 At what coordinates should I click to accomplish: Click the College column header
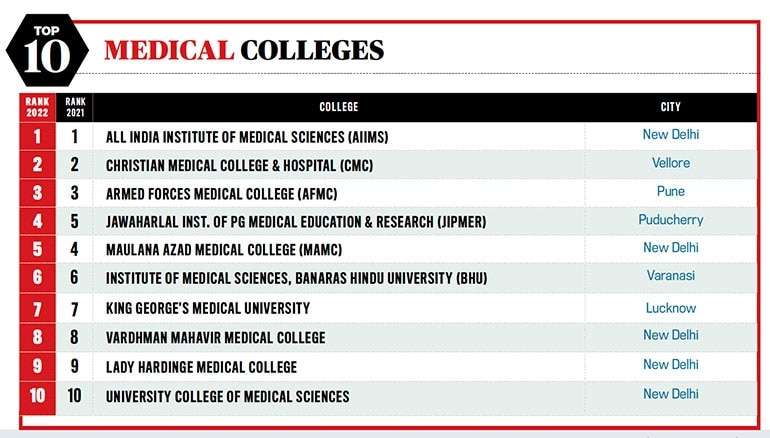click(x=338, y=107)
